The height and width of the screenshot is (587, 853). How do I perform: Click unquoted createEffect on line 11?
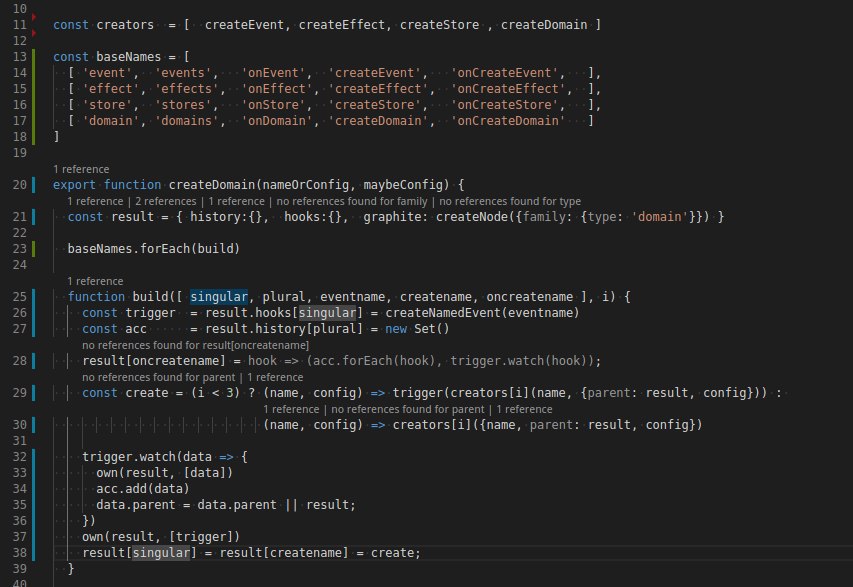342,25
